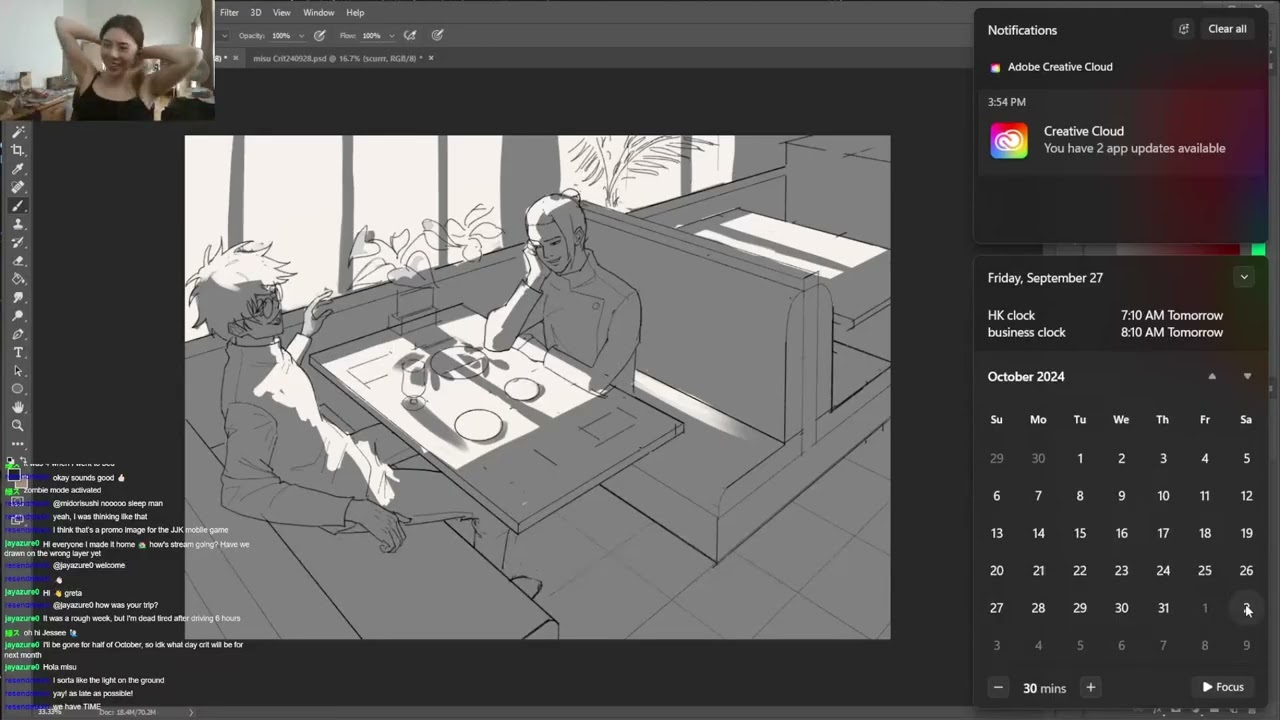The height and width of the screenshot is (720, 1280).
Task: Select October 15 in the calendar
Action: point(1080,533)
